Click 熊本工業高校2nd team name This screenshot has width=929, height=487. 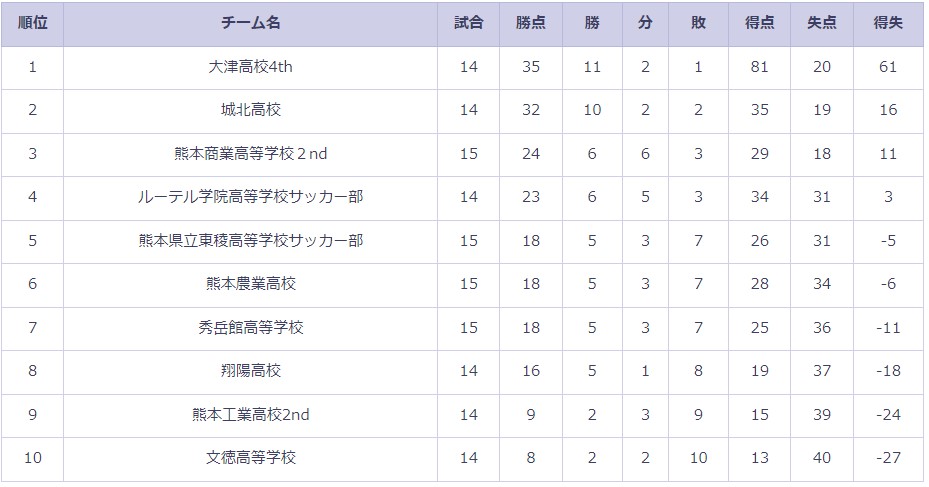tap(250, 415)
